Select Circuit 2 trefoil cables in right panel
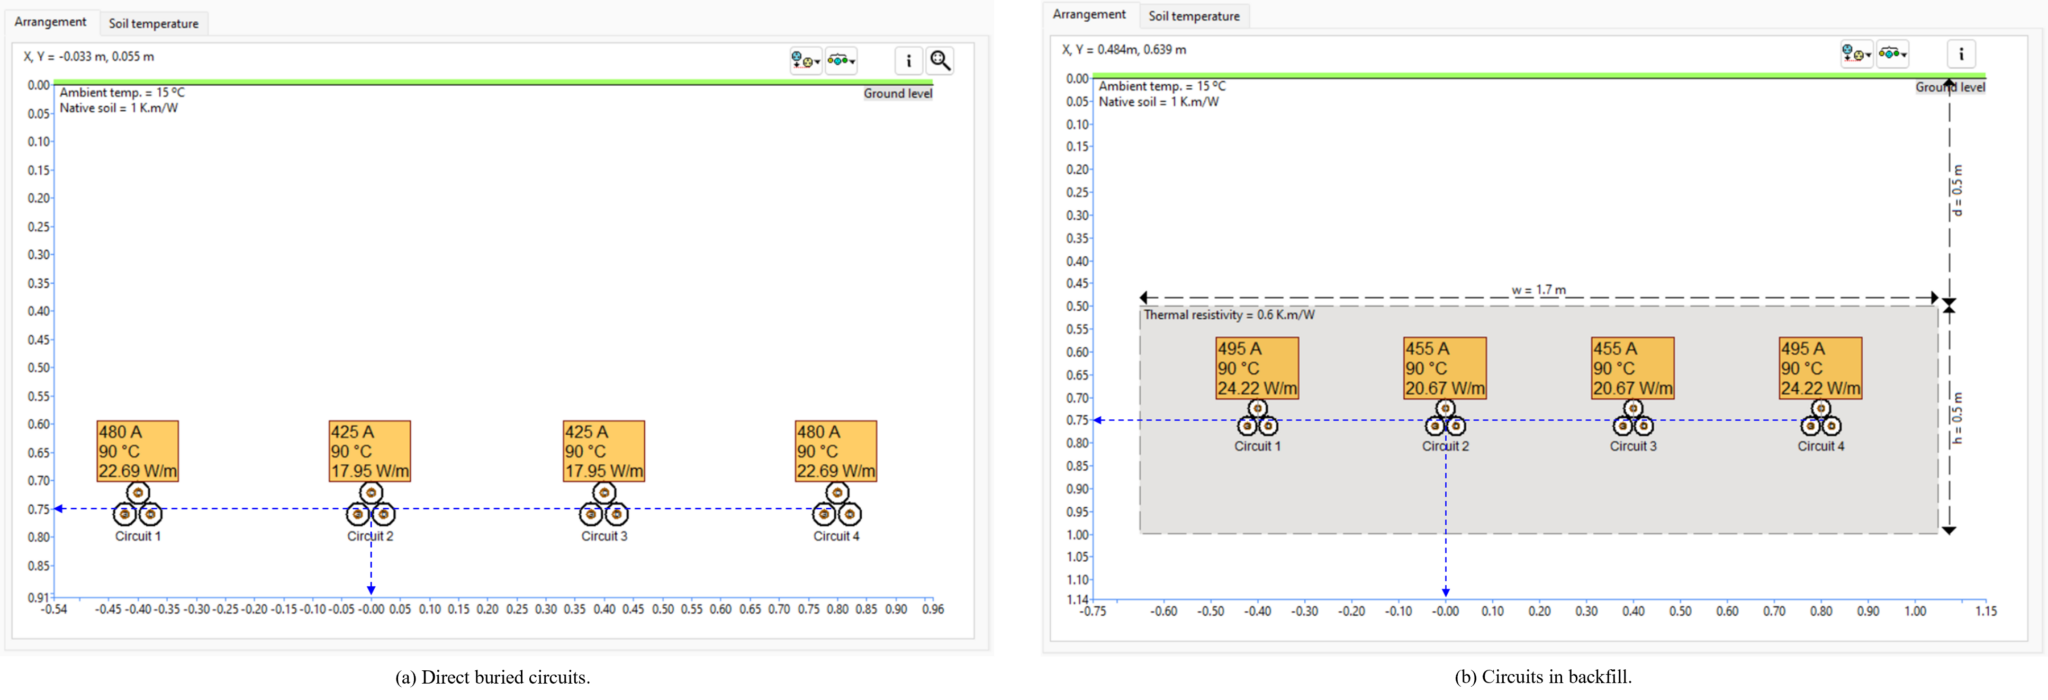The height and width of the screenshot is (700, 2048). (x=1445, y=420)
